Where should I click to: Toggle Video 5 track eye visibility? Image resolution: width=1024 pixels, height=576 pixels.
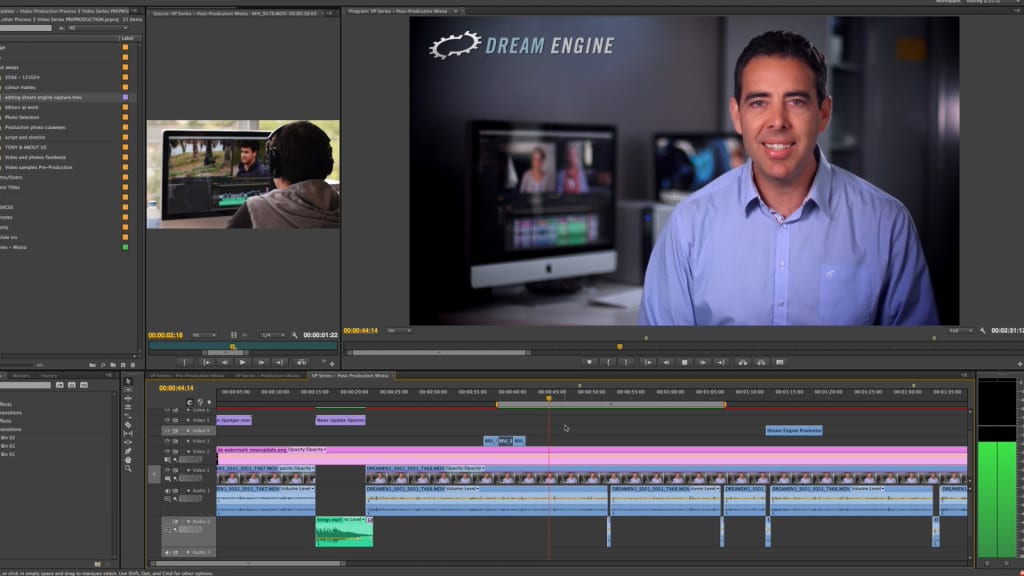click(167, 421)
